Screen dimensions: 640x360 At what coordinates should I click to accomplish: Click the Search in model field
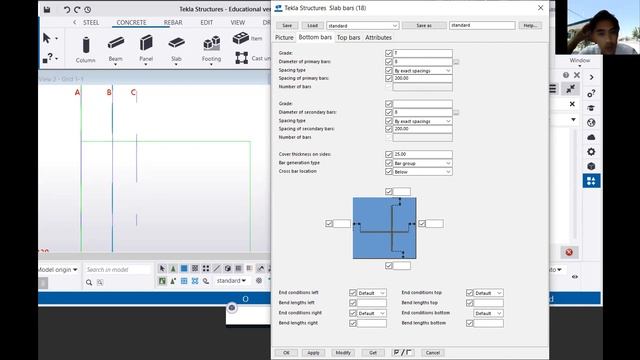(x=118, y=269)
